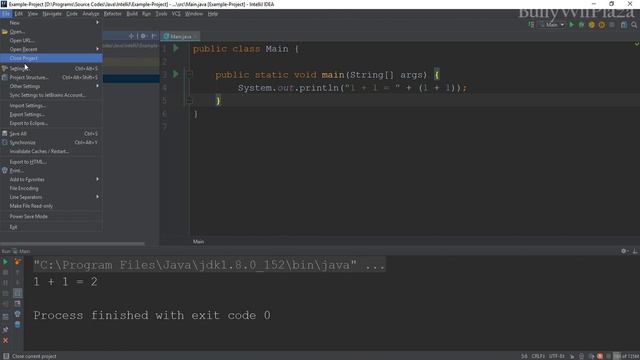Click Exit in the File menu
640x360 pixels.
click(51, 227)
